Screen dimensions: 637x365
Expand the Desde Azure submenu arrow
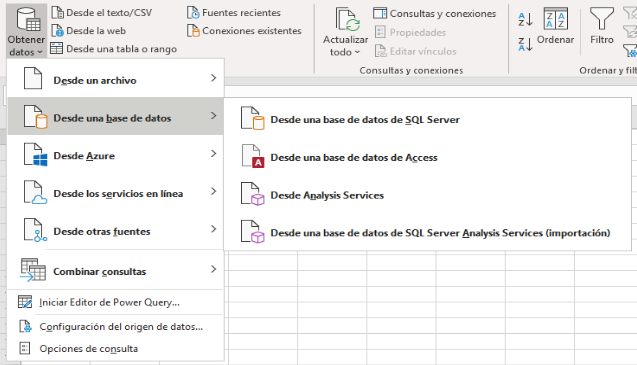(x=214, y=154)
